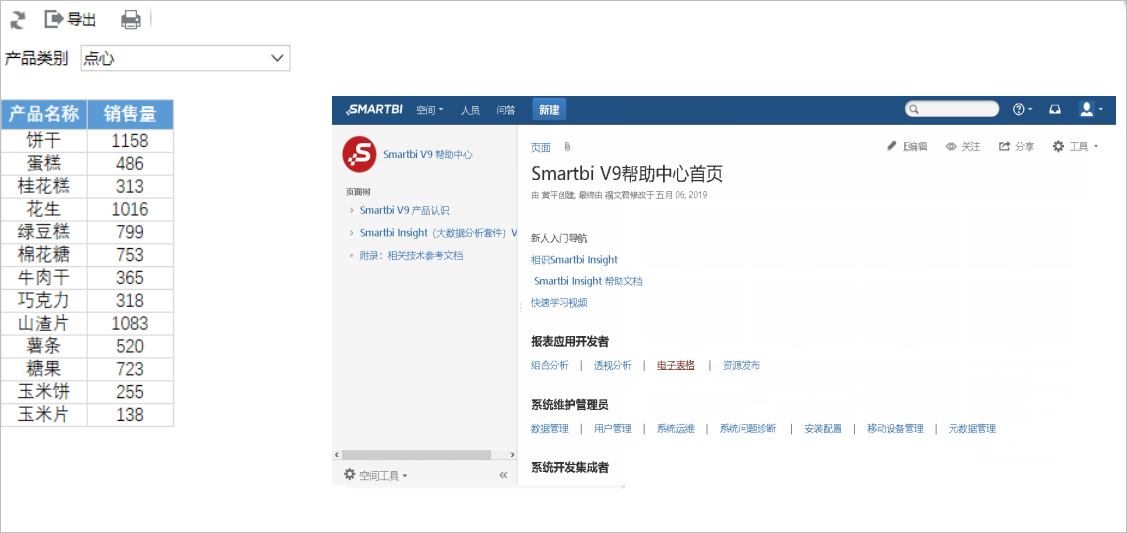Viewport: 1127px width, 533px height.
Task: Open the 产品类别 dropdown showing 点心
Action: point(185,59)
